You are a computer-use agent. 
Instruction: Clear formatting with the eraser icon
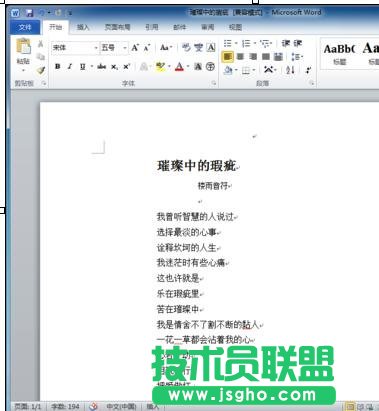click(186, 48)
